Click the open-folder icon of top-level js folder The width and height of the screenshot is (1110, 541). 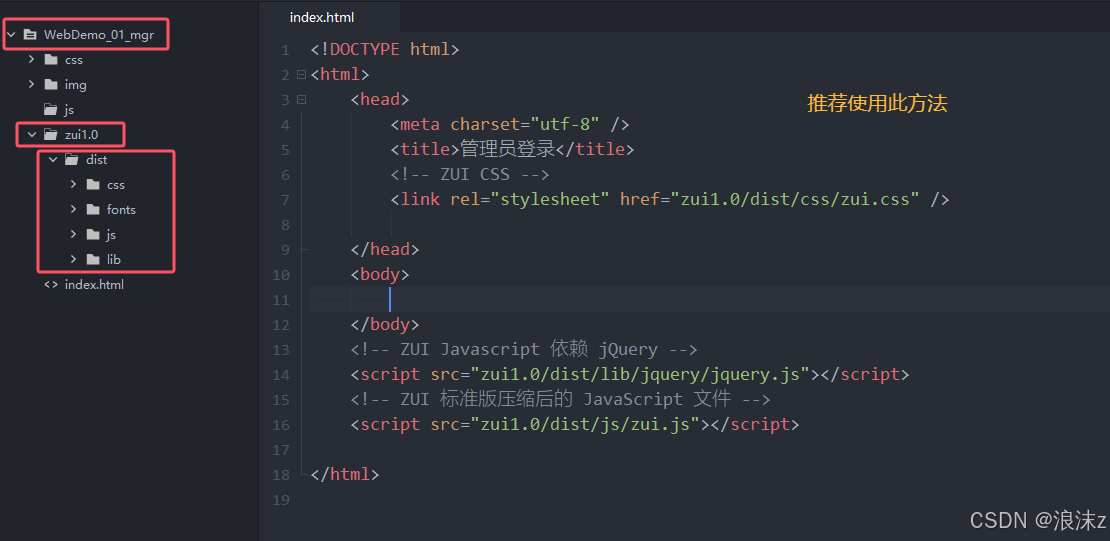coord(50,109)
